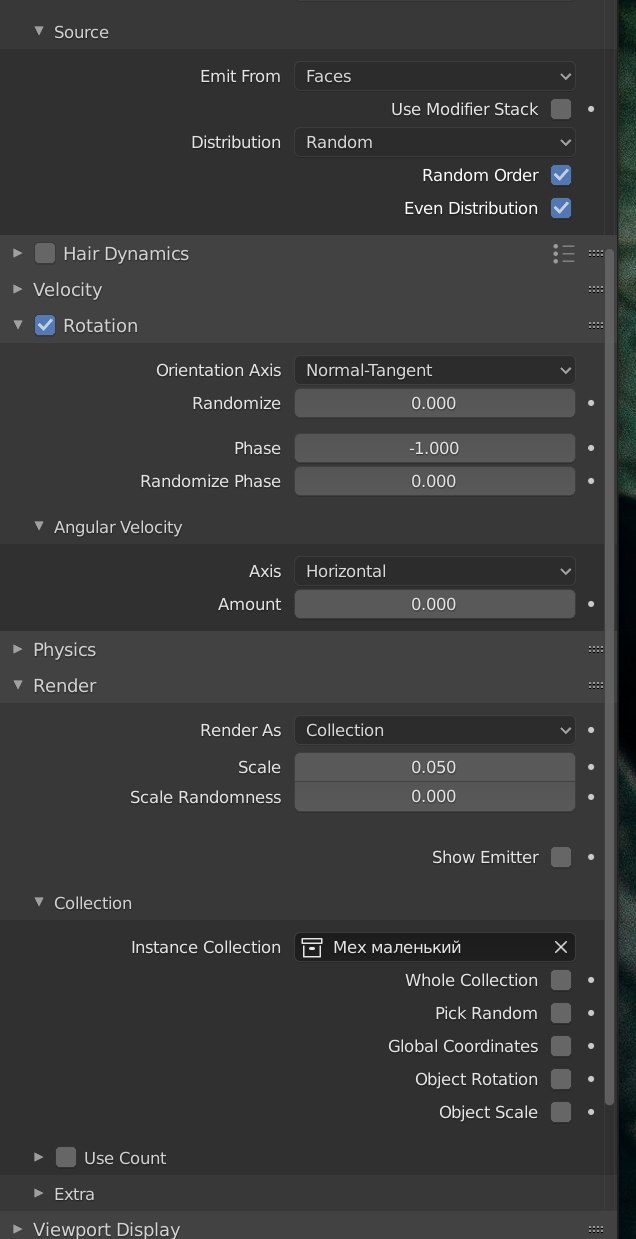Click the Scale Randomness slider field

coord(434,797)
